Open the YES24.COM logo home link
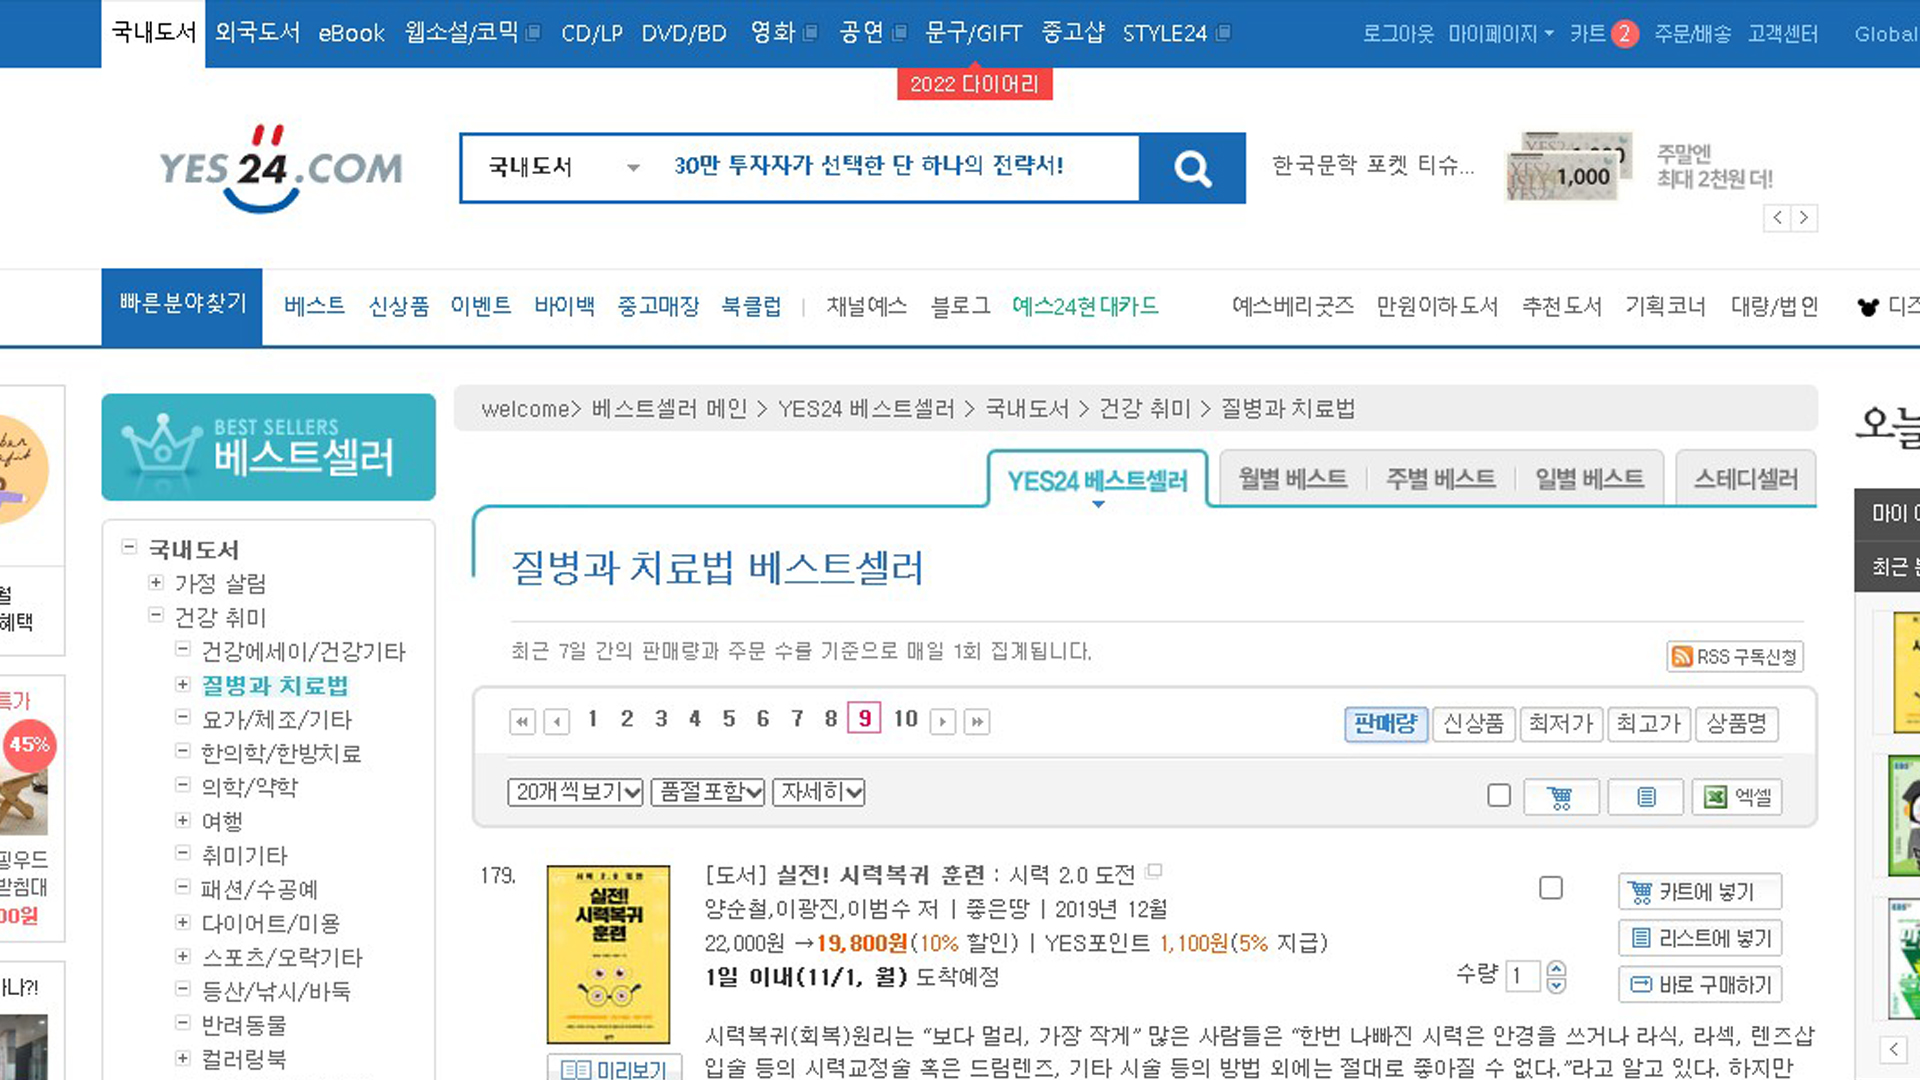 pos(281,168)
